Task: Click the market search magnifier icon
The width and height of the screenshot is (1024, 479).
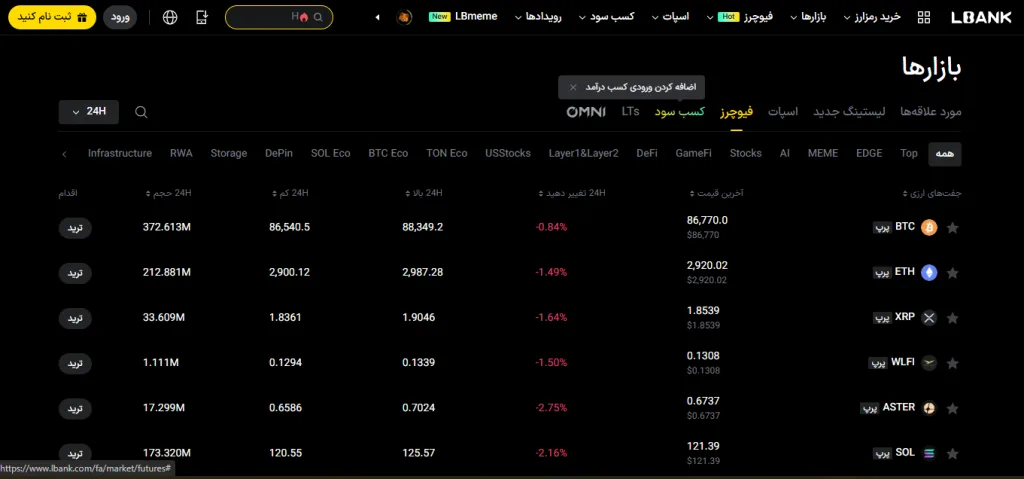Action: click(x=141, y=112)
